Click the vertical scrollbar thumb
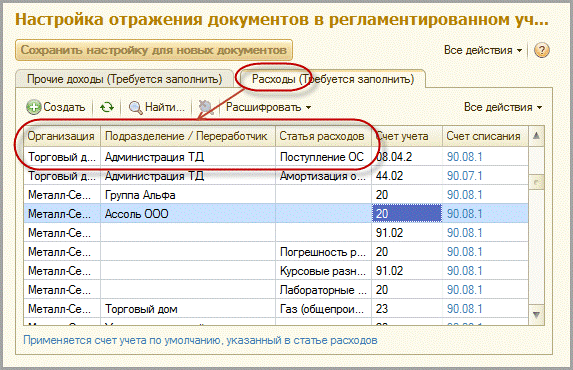 [x=536, y=182]
